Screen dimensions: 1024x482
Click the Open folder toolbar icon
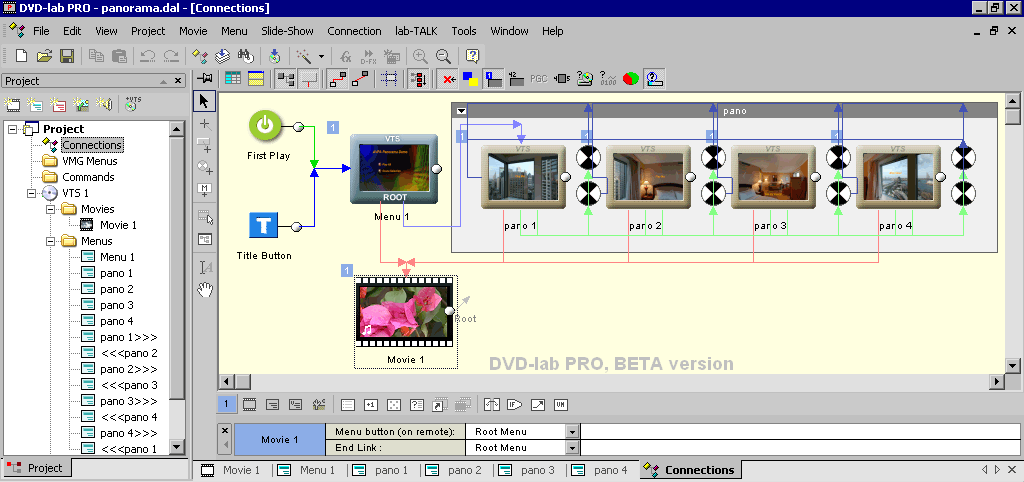coord(44,56)
